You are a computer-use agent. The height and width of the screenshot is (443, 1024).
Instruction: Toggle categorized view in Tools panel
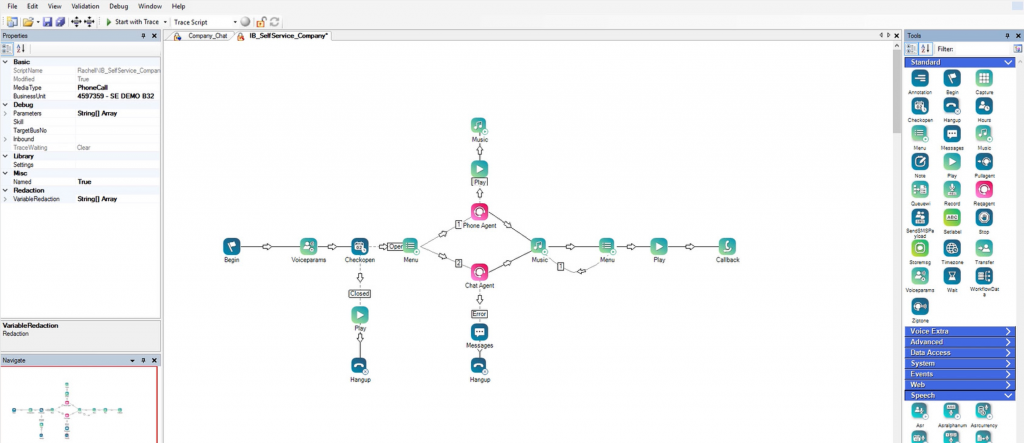pyautogui.click(x=911, y=49)
